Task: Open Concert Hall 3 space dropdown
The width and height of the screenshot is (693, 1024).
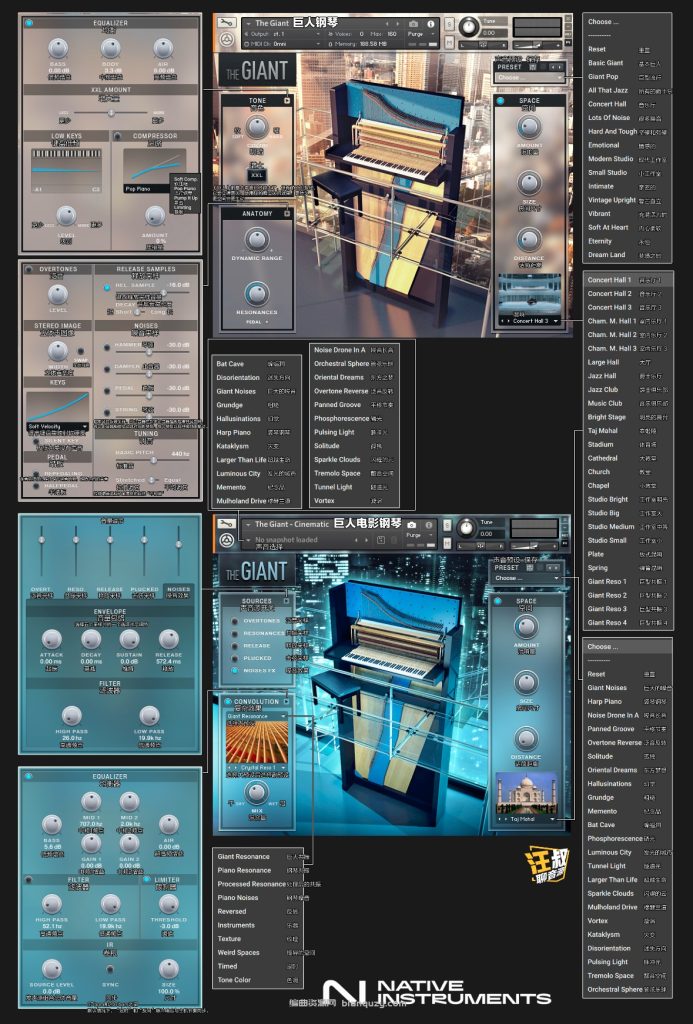Action: [x=530, y=321]
